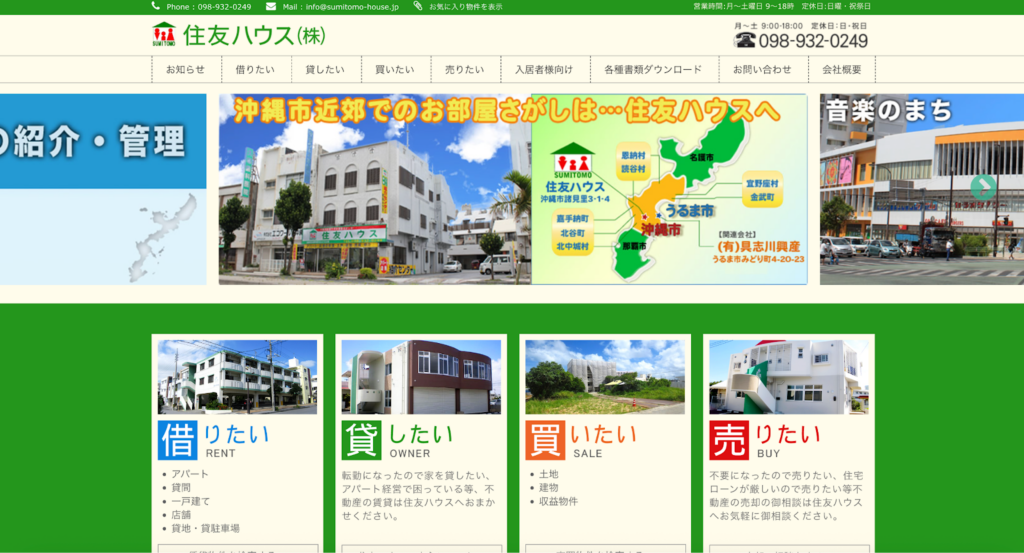Image resolution: width=1024 pixels, height=553 pixels.
Task: Click the Phone : 098-932-0249 link
Action: [208, 7]
